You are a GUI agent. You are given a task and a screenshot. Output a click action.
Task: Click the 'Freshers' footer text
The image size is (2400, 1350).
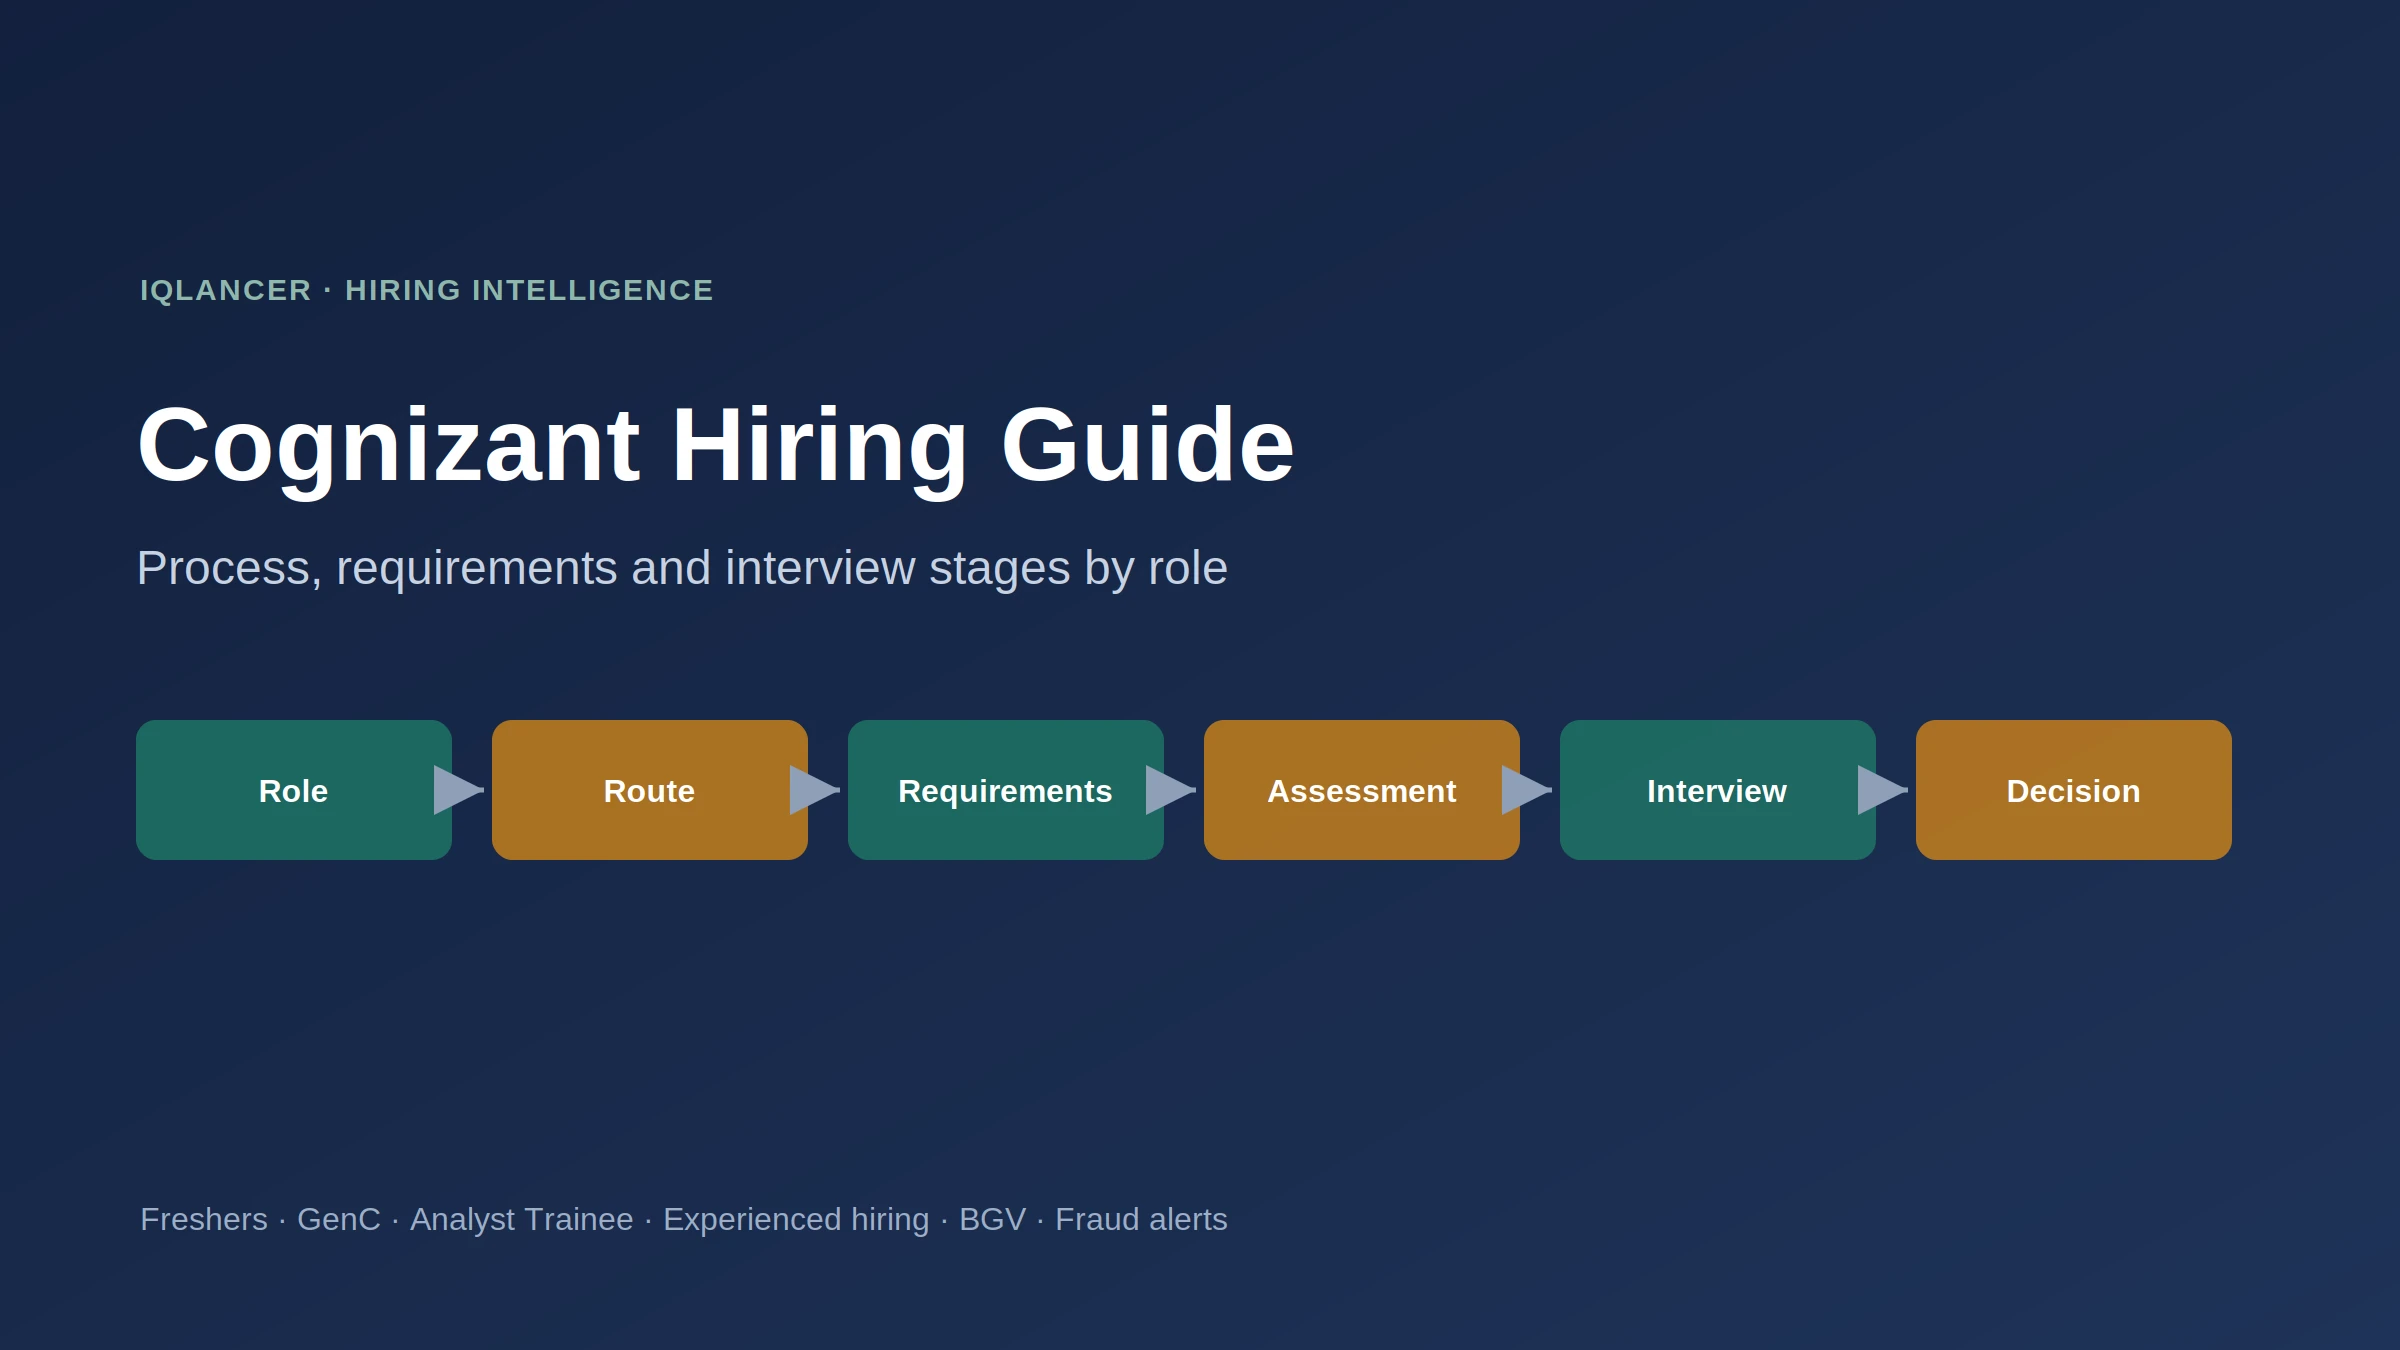[x=204, y=1219]
